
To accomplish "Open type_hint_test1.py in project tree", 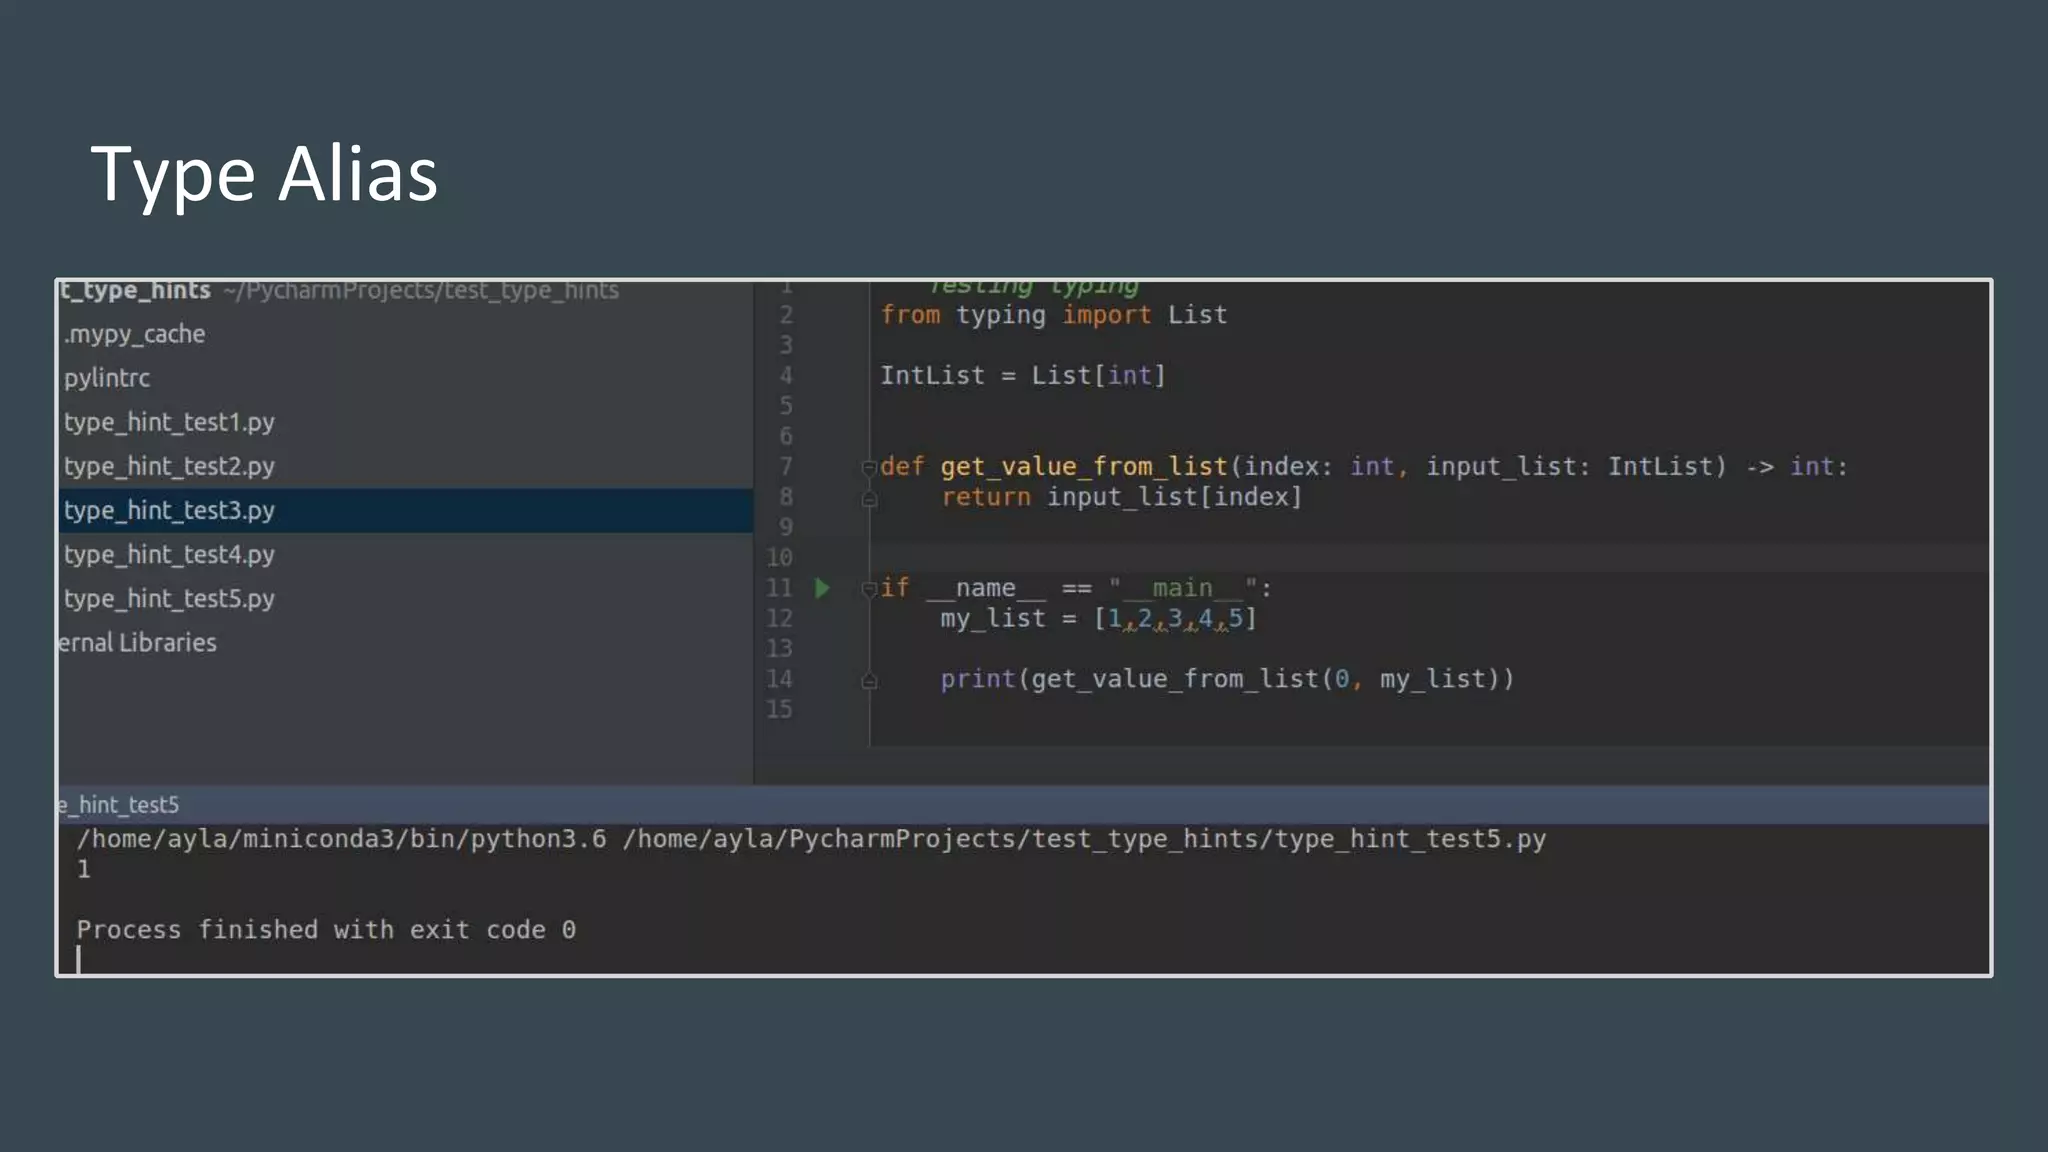I will (x=169, y=422).
